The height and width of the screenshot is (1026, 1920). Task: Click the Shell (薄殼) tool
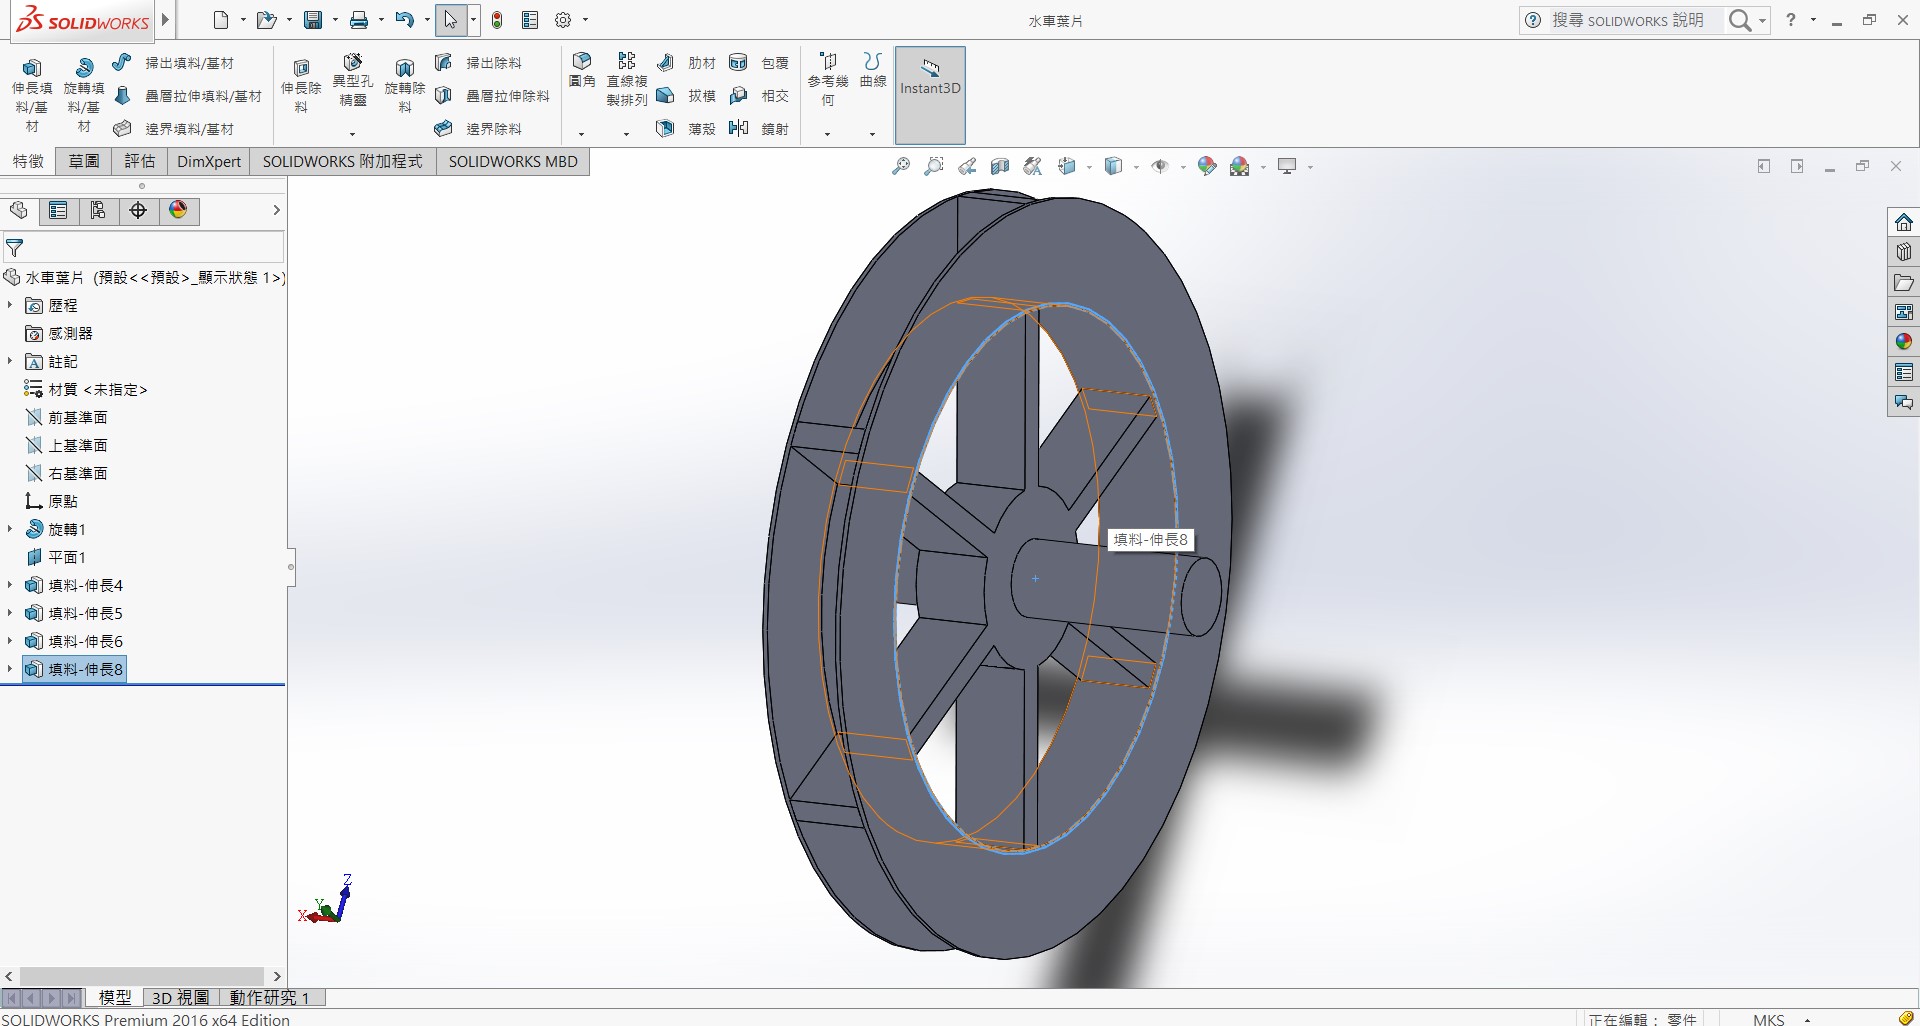(x=687, y=129)
